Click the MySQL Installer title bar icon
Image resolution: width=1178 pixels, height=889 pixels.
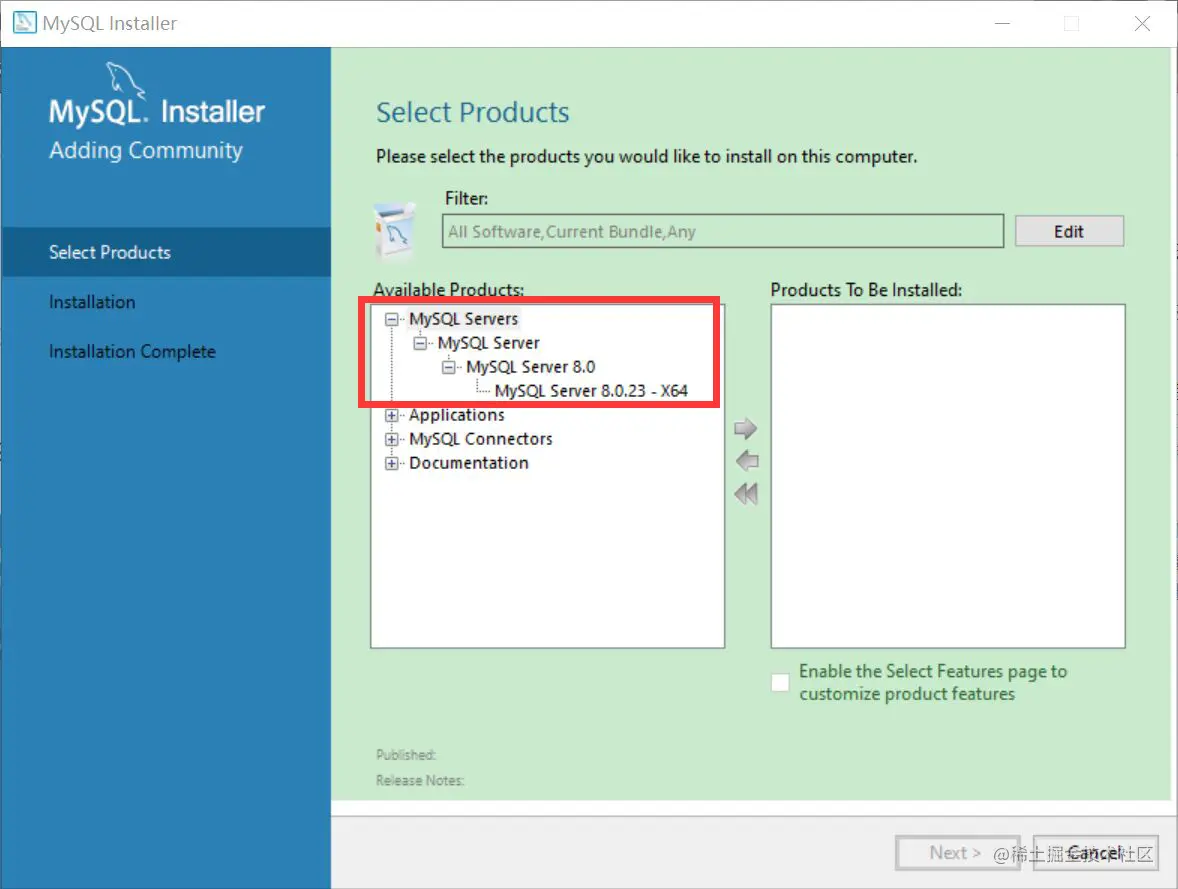25,23
